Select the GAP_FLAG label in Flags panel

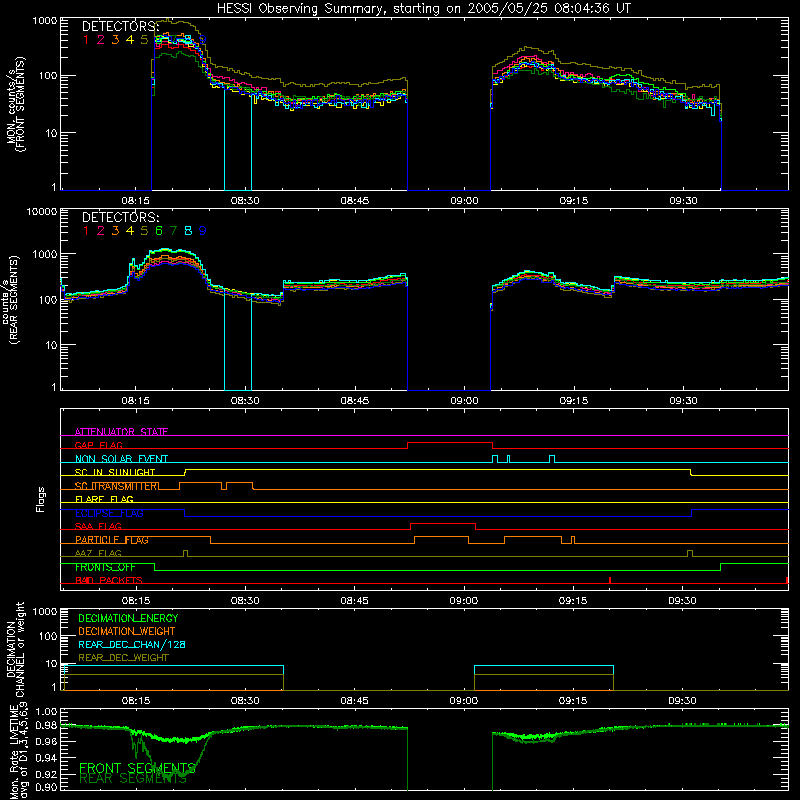(x=98, y=445)
